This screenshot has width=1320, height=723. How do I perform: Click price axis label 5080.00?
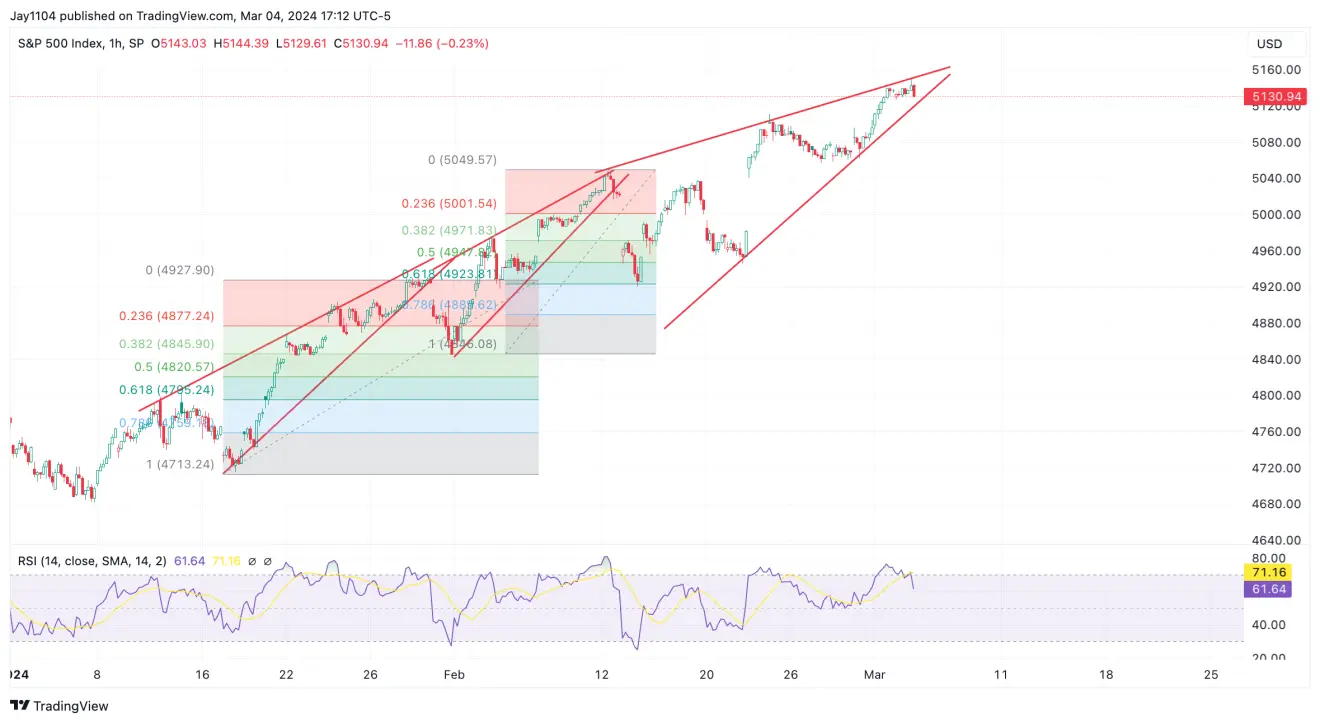click(1276, 142)
